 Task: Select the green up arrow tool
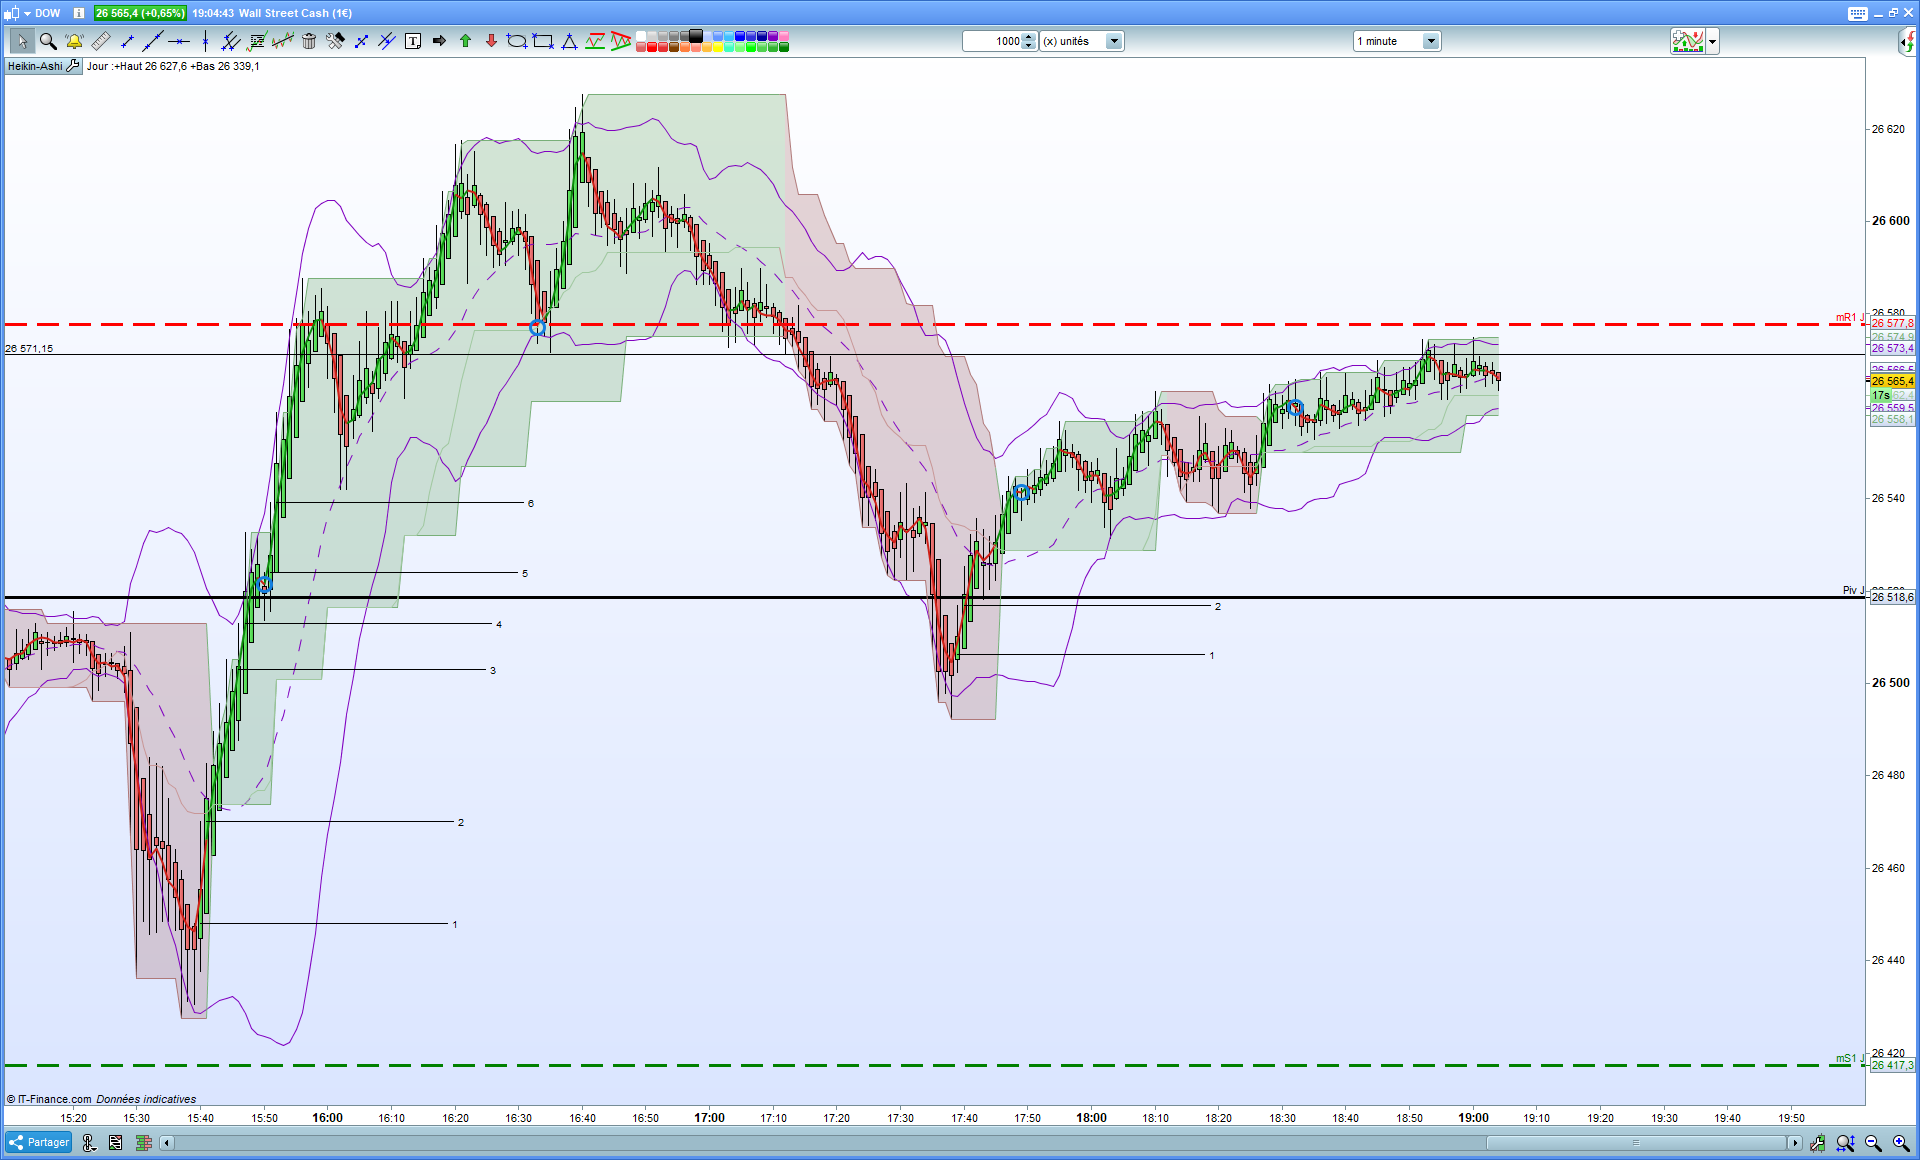coord(465,41)
